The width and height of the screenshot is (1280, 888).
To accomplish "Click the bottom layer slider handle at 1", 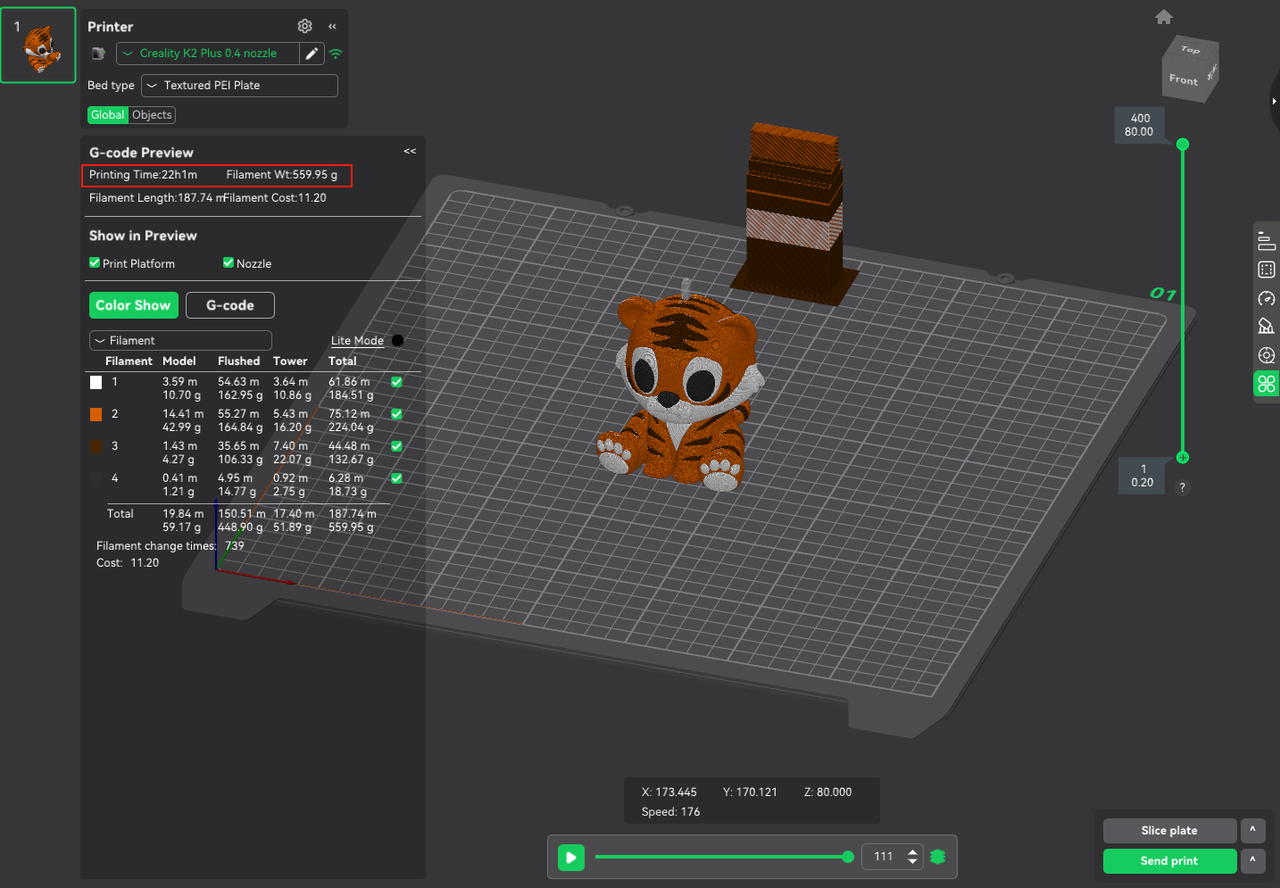I will coord(1183,457).
